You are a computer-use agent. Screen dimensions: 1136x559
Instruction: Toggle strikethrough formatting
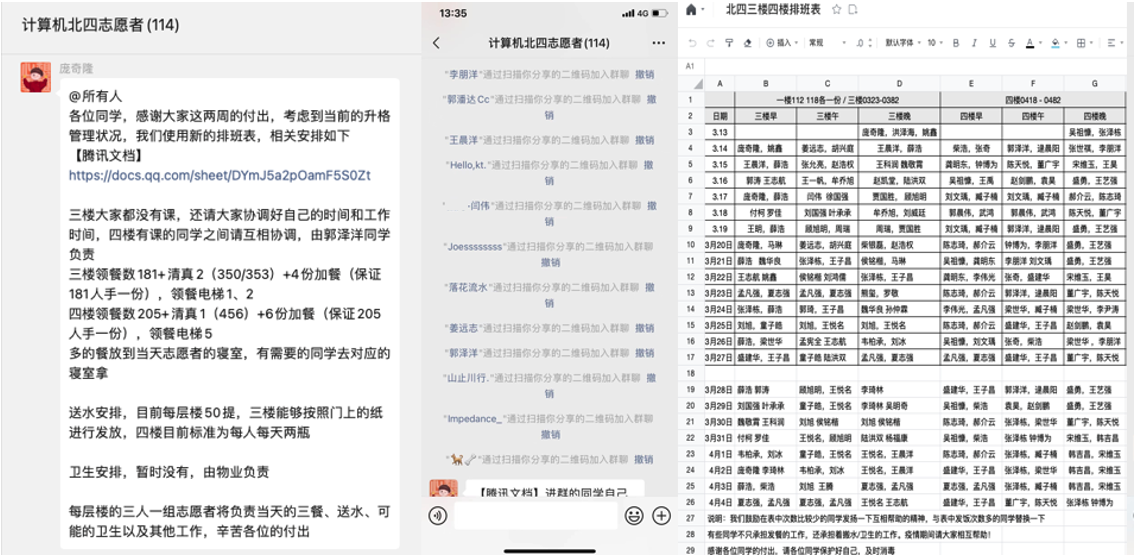(x=1010, y=43)
